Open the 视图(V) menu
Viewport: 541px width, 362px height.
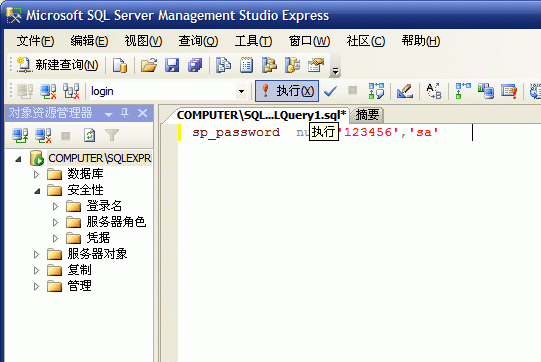tap(143, 41)
